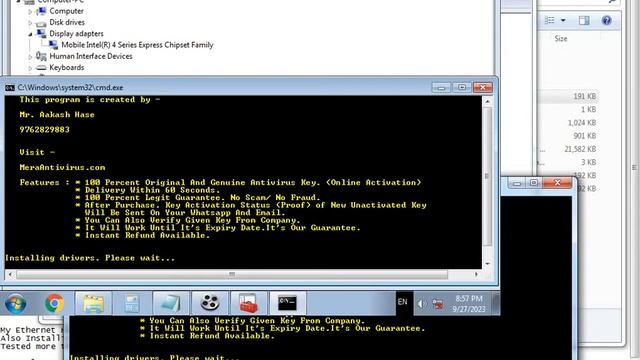This screenshot has width=640, height=360.
Task: Open the clock showing 8:57 PM
Action: (469, 304)
